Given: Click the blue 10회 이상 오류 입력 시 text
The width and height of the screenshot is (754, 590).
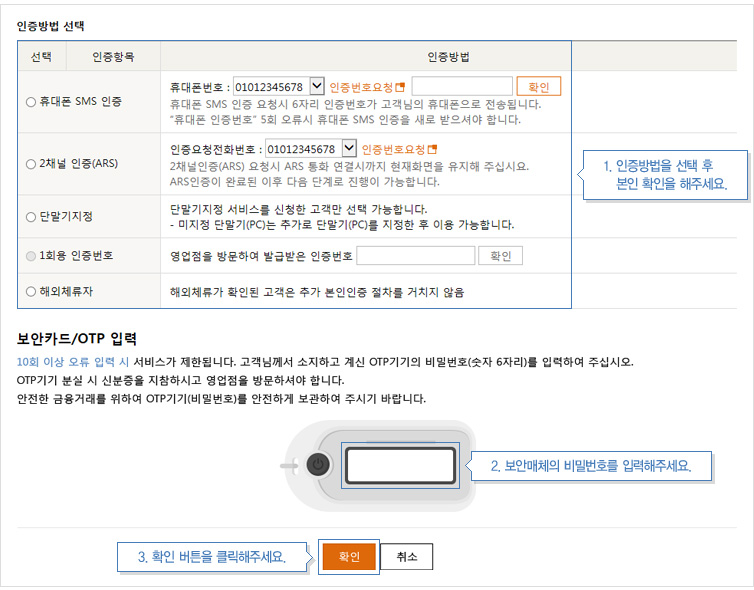Looking at the screenshot, I should point(73,362).
